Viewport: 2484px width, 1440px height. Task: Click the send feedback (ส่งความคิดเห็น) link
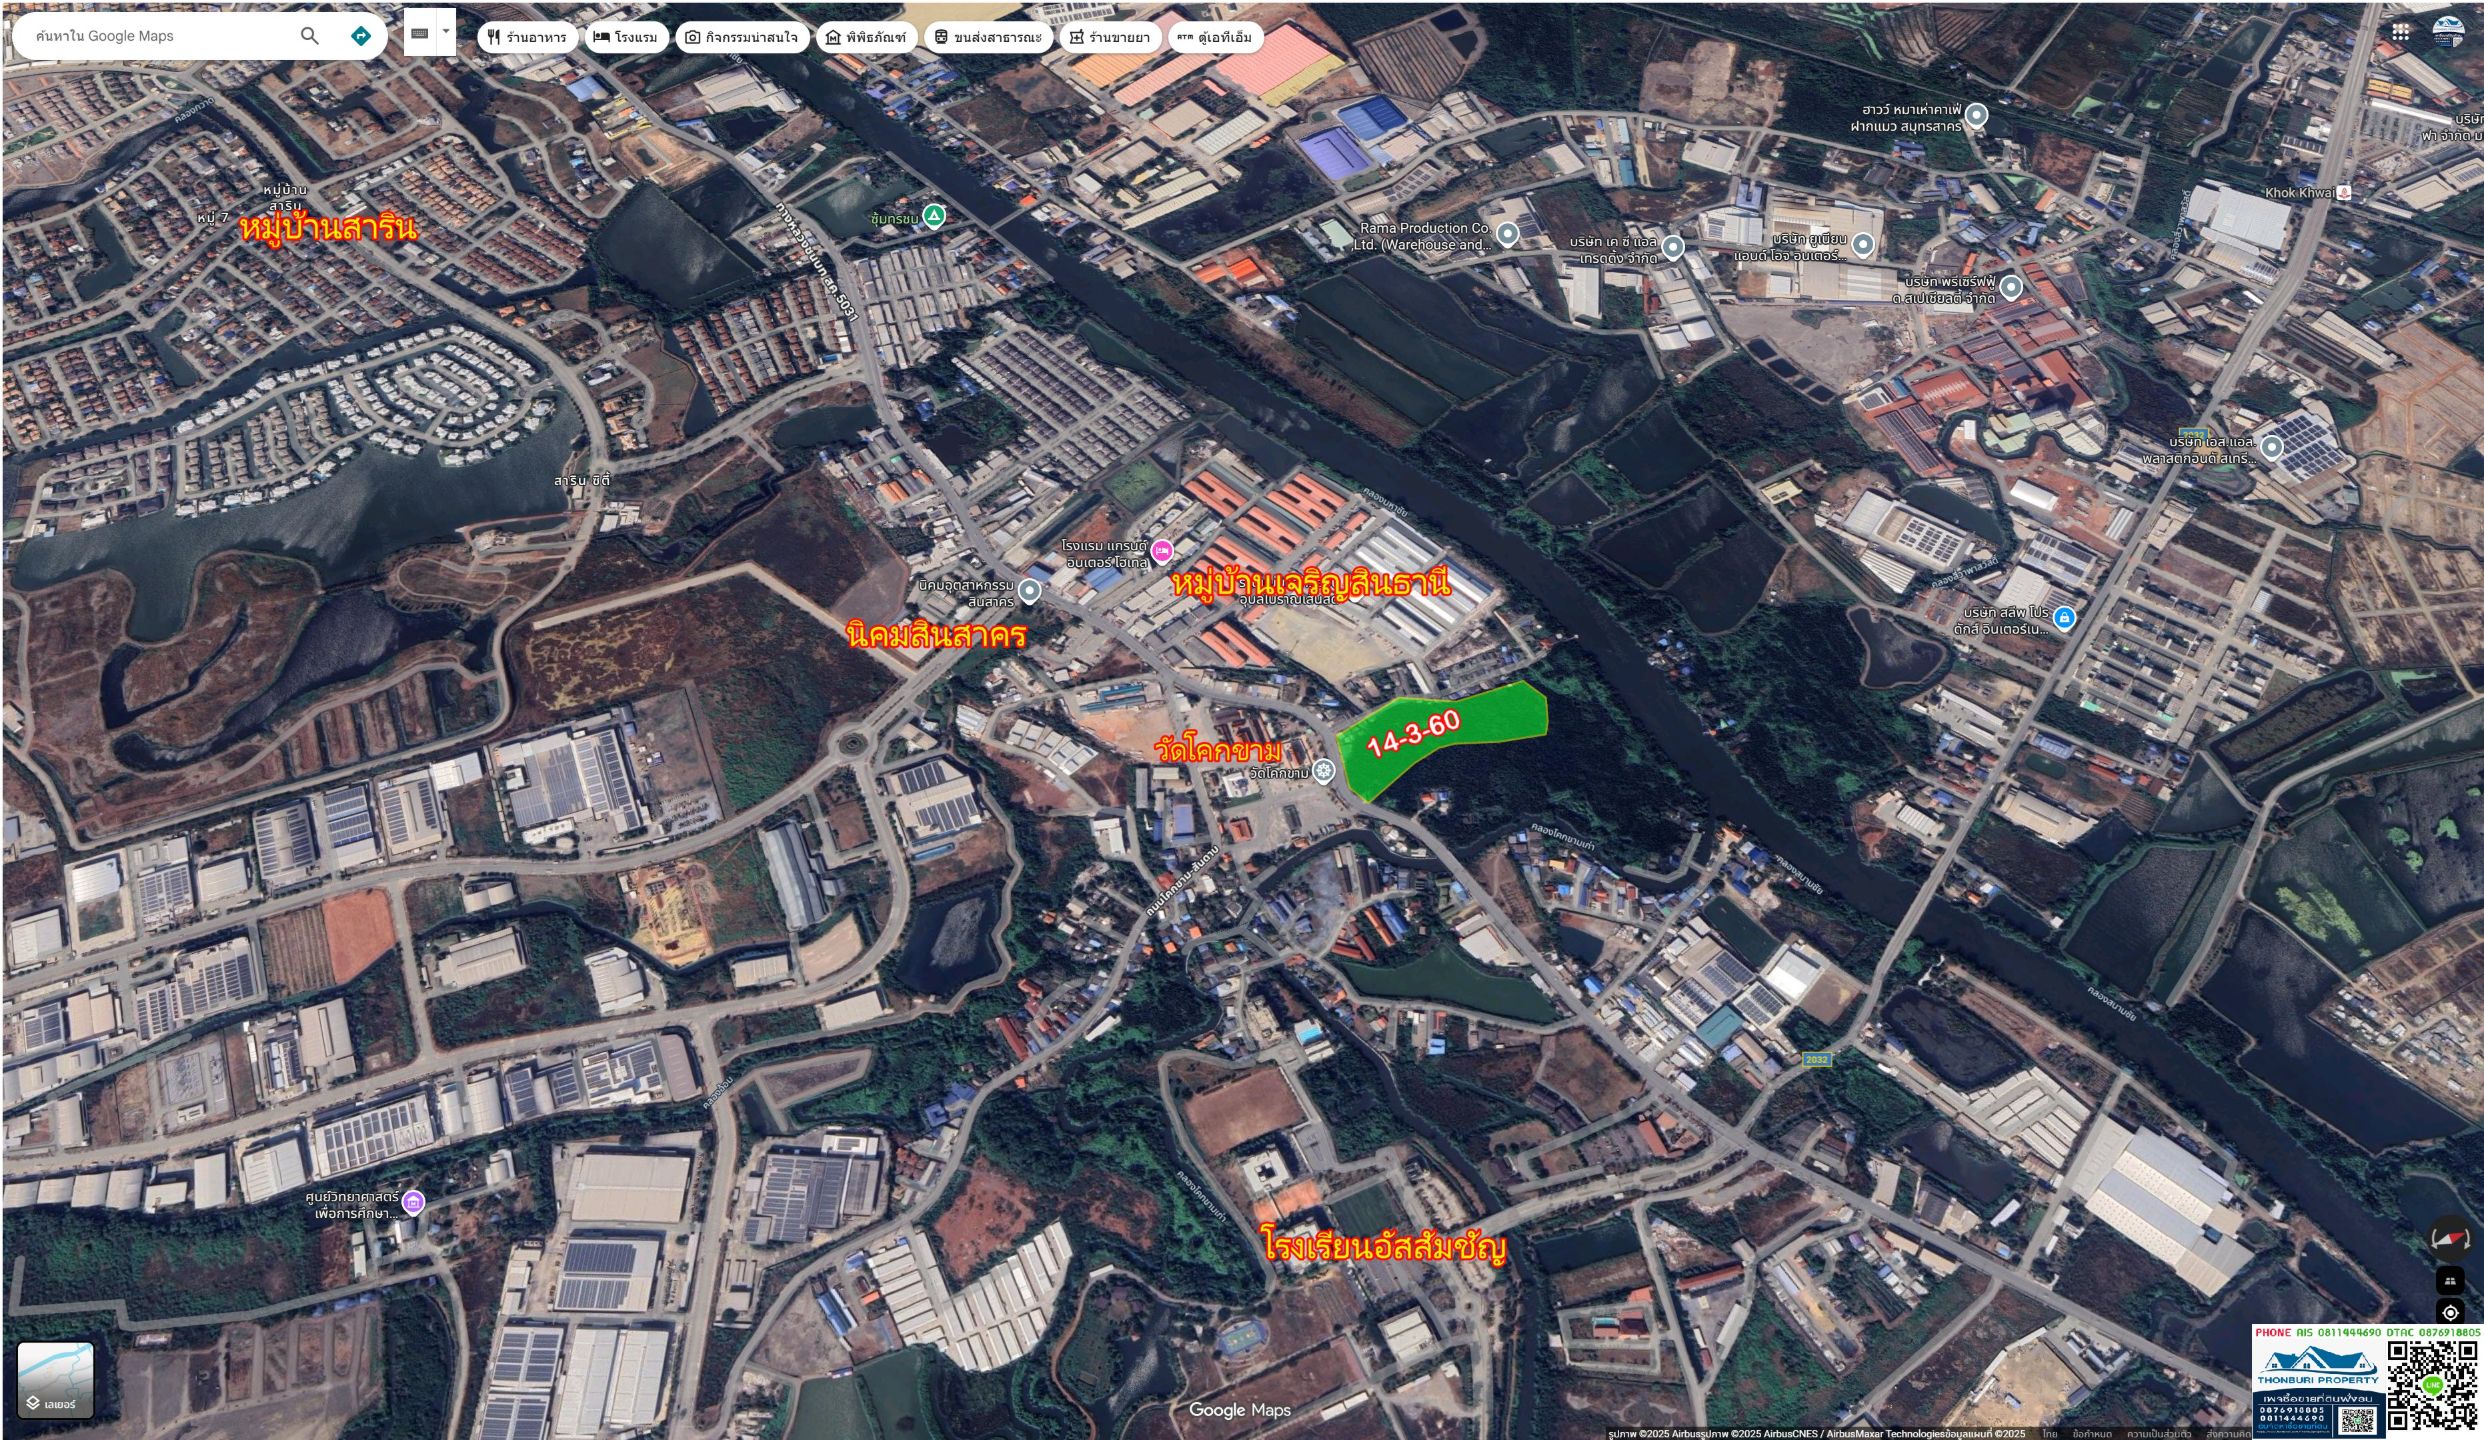pyautogui.click(x=2227, y=1434)
